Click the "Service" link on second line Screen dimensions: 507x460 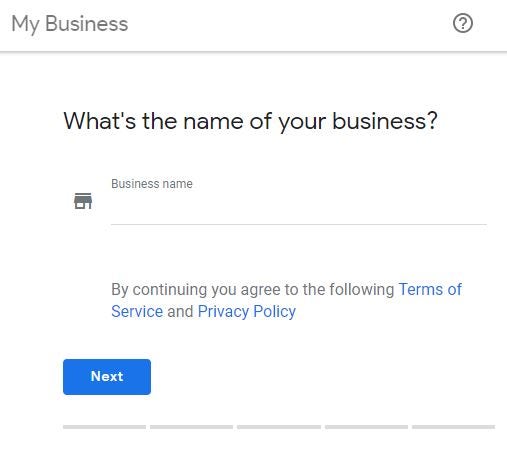(137, 311)
